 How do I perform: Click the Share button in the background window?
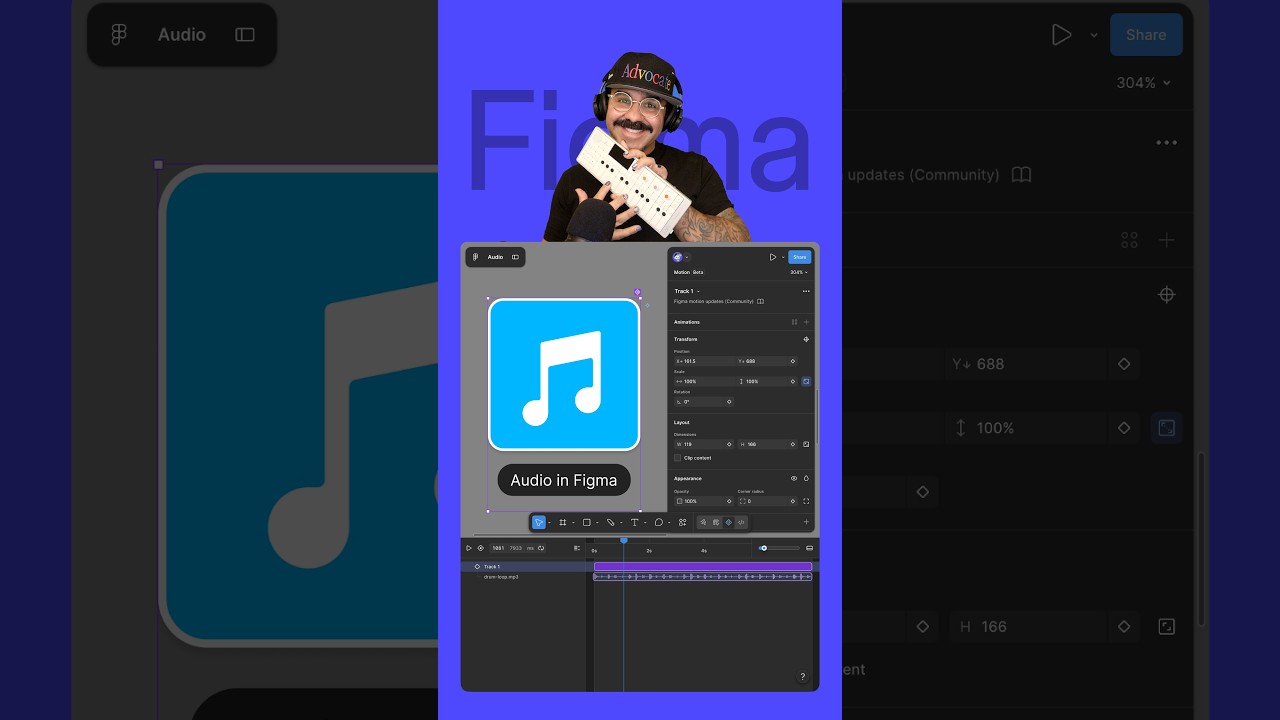[1146, 35]
